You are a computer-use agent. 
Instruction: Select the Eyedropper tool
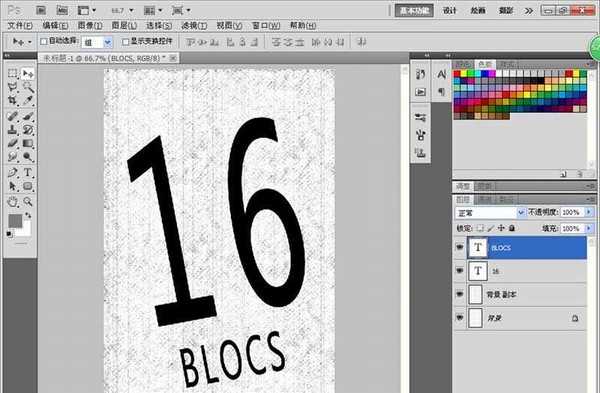pos(28,101)
